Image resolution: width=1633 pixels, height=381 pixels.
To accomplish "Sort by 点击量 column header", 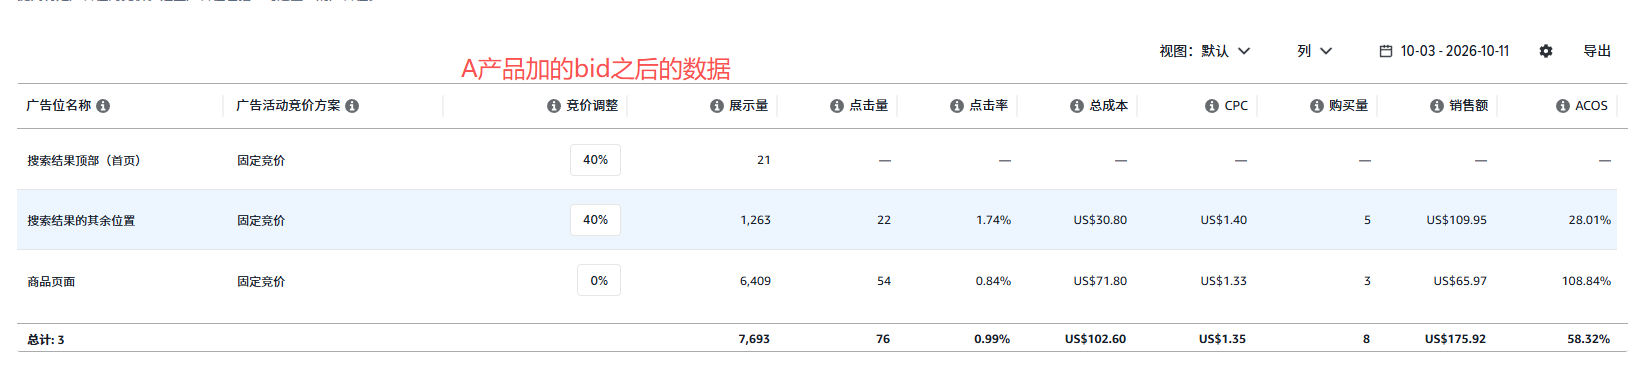I will tap(868, 106).
